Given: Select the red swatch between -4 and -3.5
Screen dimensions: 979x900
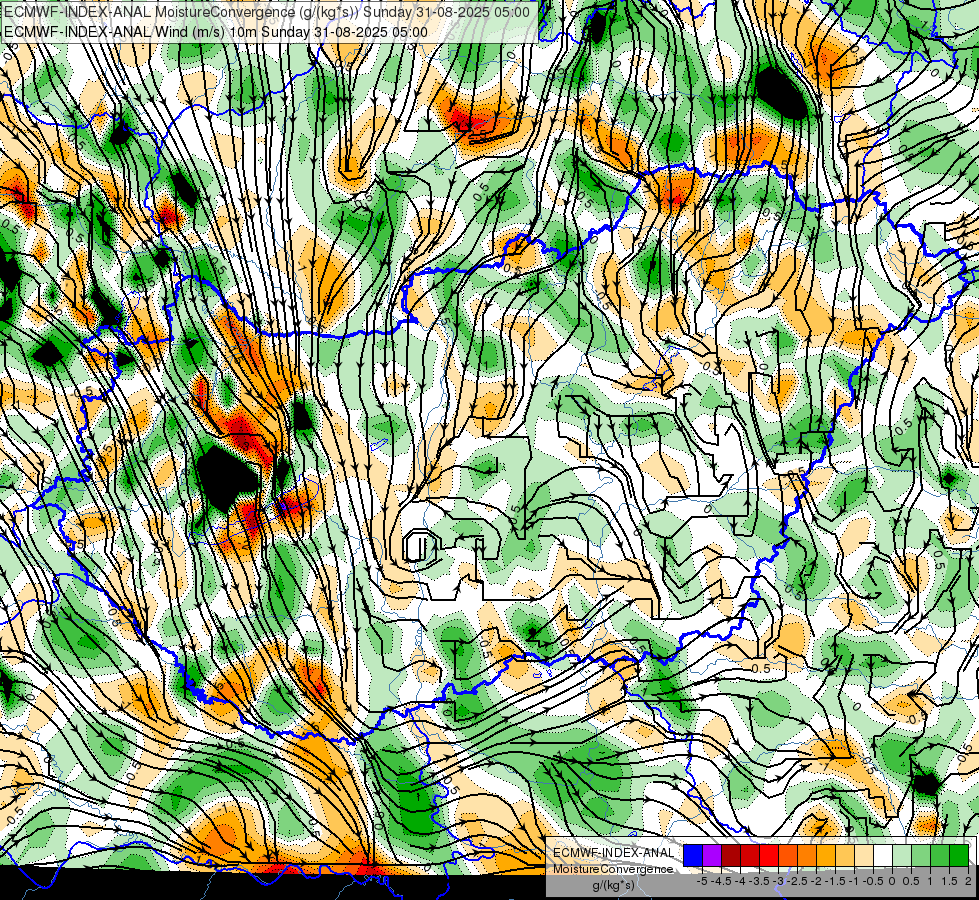Looking at the screenshot, I should 750,856.
